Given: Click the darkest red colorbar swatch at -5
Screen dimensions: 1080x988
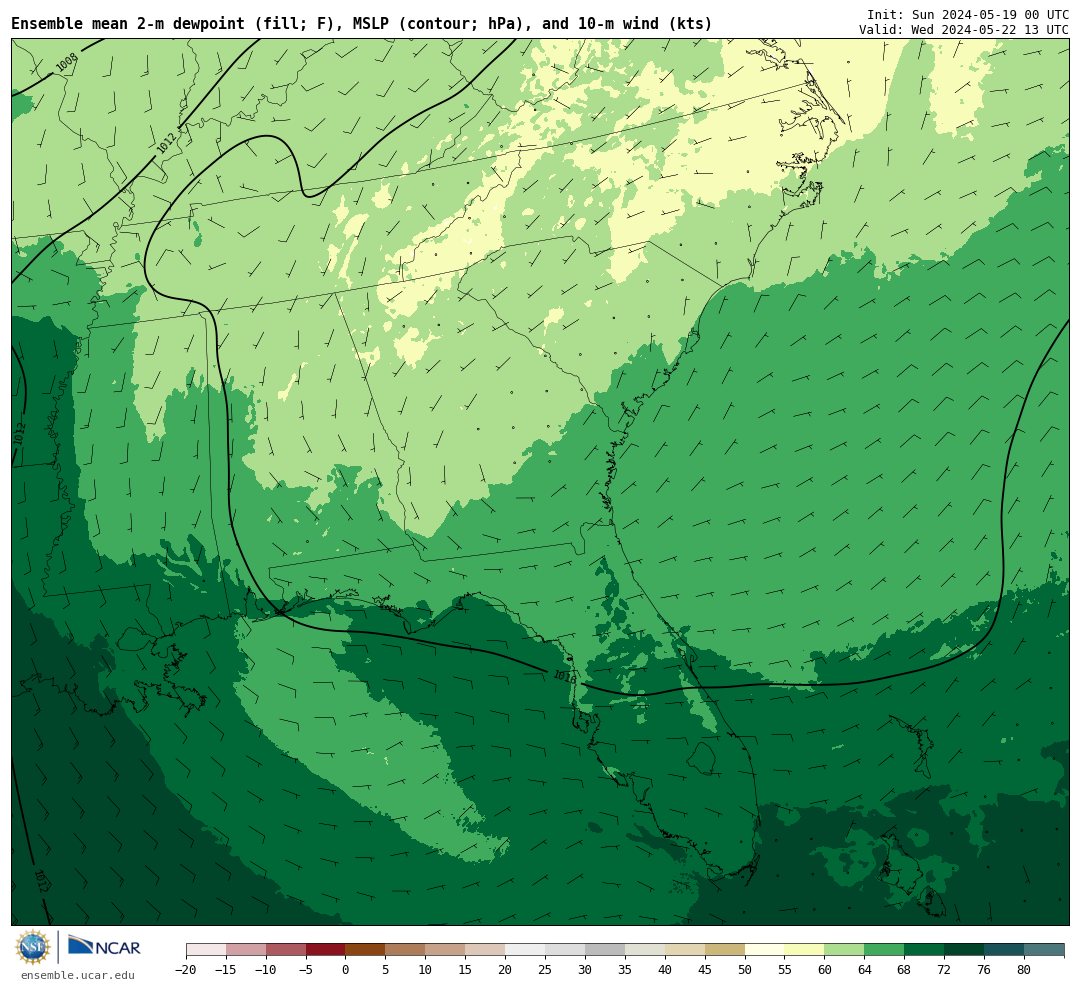Looking at the screenshot, I should [x=325, y=949].
